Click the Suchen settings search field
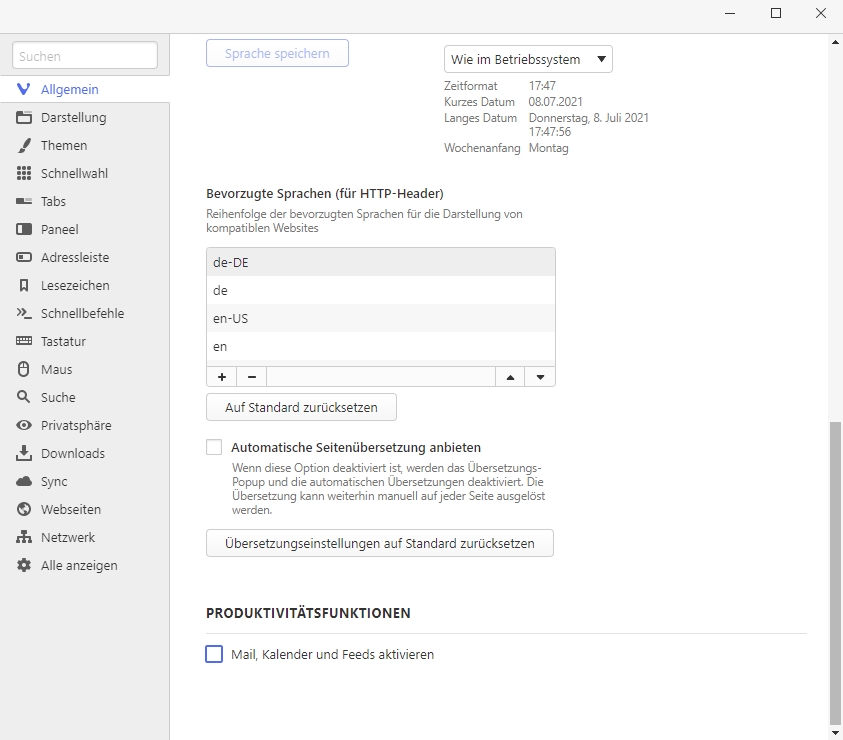Image resolution: width=843 pixels, height=740 pixels. click(x=85, y=55)
